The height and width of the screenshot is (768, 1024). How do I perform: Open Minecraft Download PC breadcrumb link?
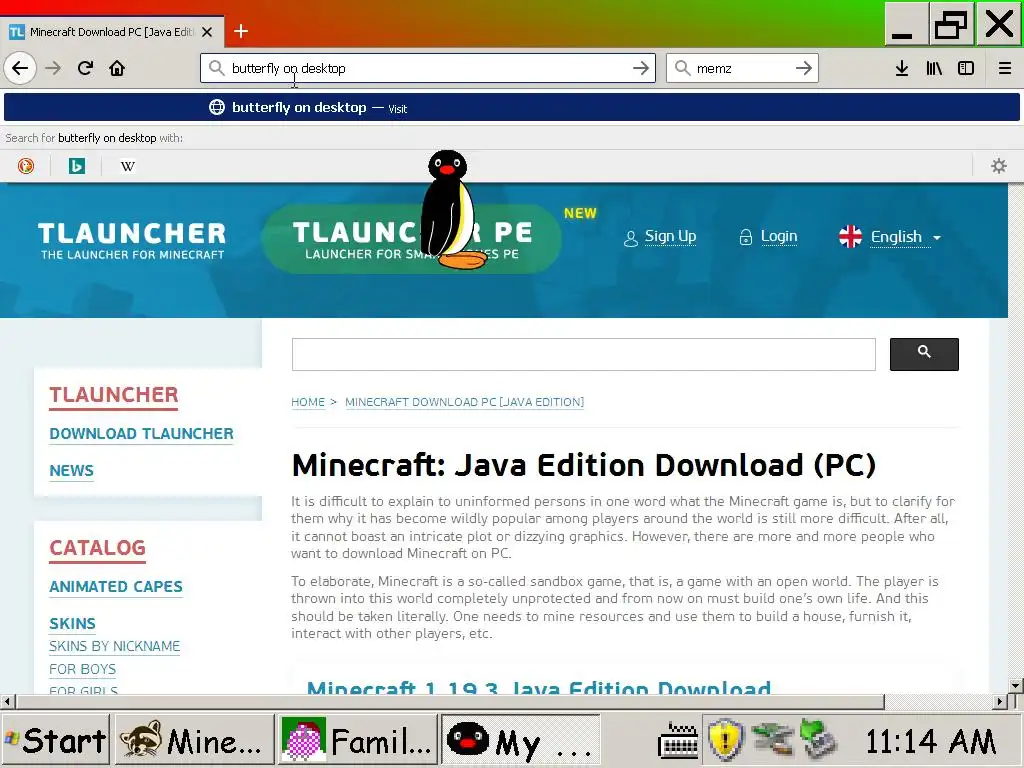[464, 402]
